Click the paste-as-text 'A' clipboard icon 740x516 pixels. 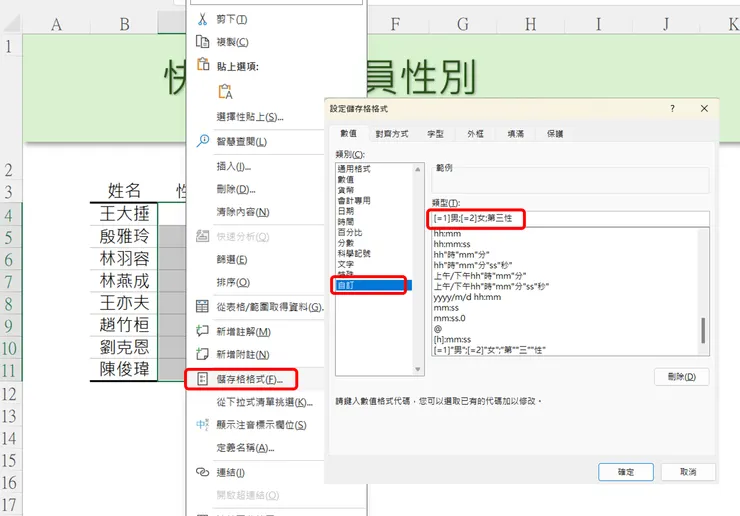click(x=225, y=91)
